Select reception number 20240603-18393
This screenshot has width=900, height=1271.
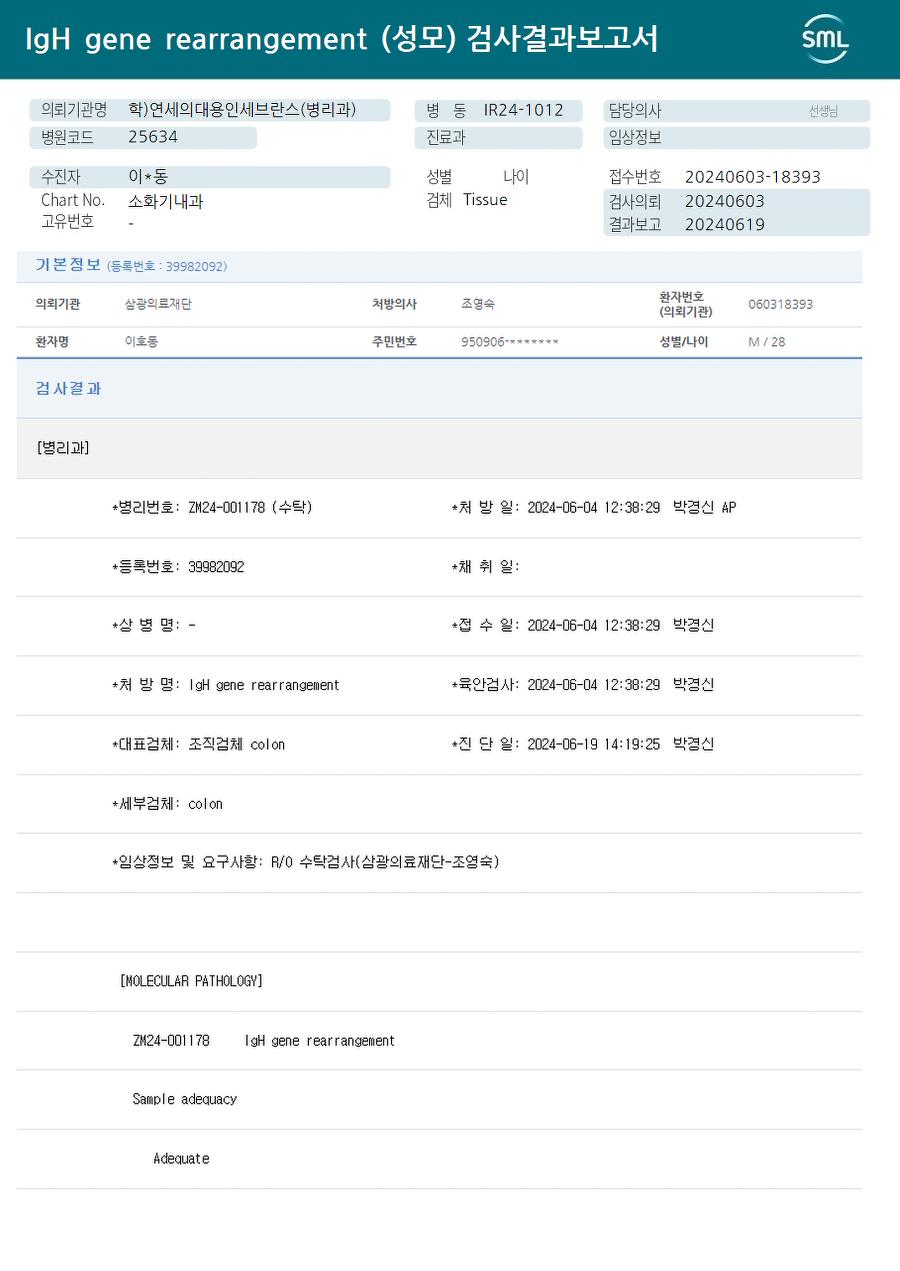(x=752, y=177)
